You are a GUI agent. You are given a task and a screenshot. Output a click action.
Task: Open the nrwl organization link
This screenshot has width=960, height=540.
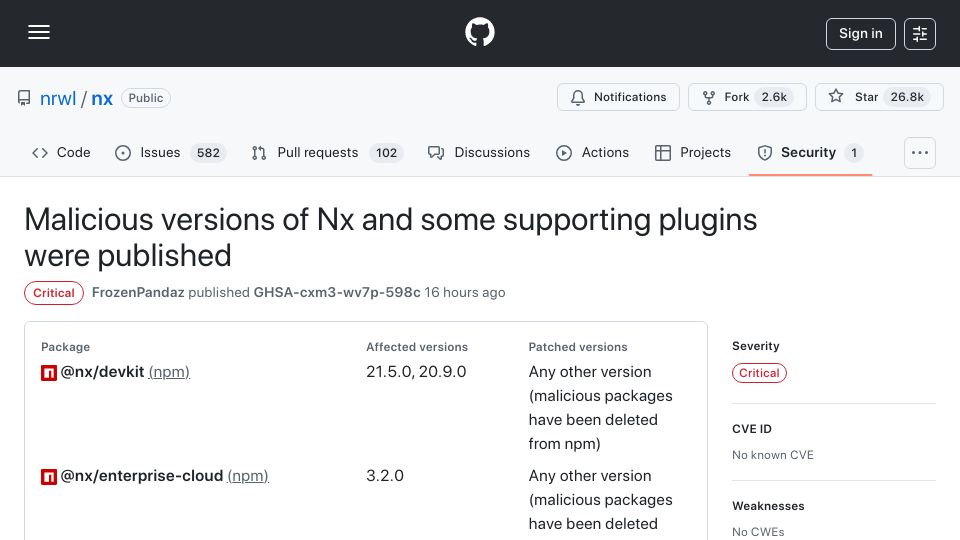(x=58, y=98)
